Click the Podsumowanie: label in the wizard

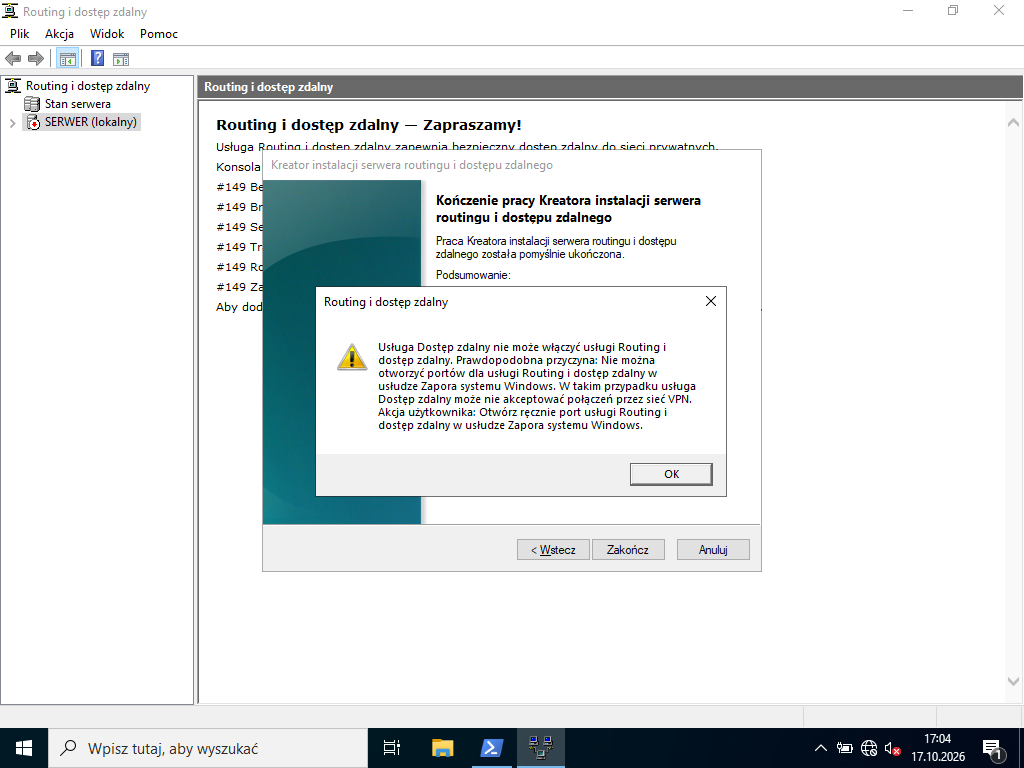click(473, 275)
